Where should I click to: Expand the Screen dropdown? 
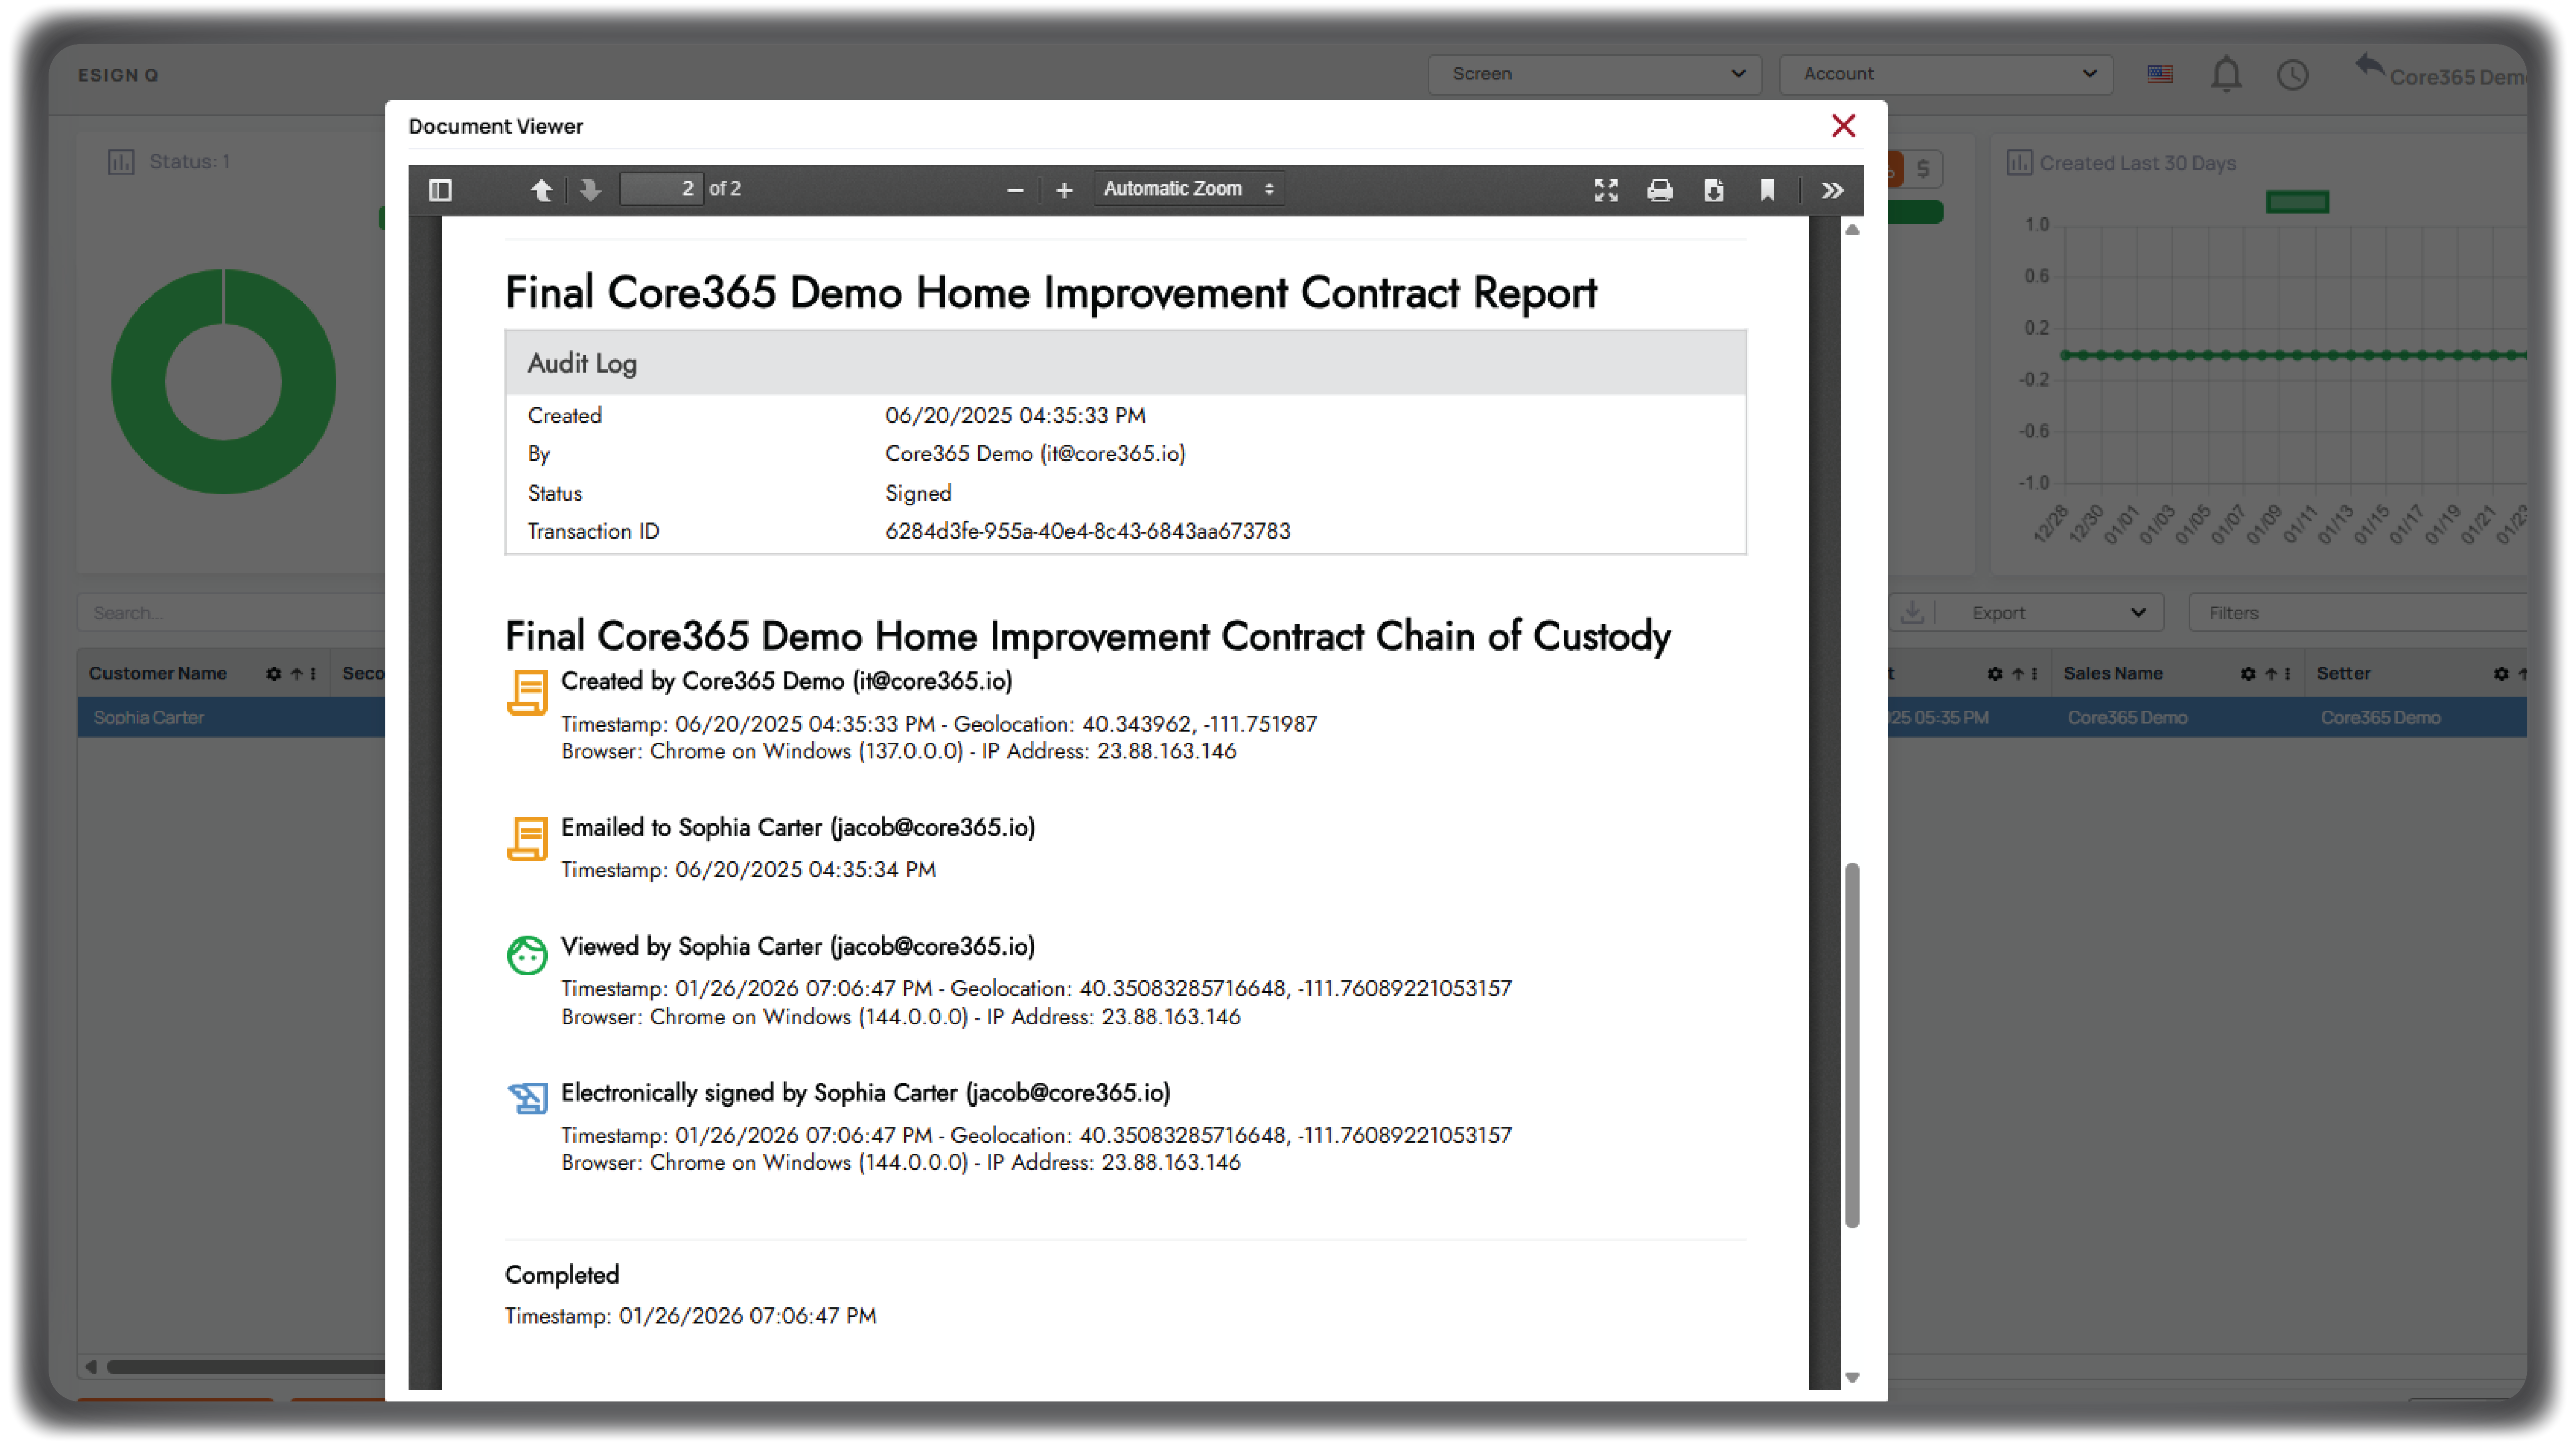[1594, 74]
